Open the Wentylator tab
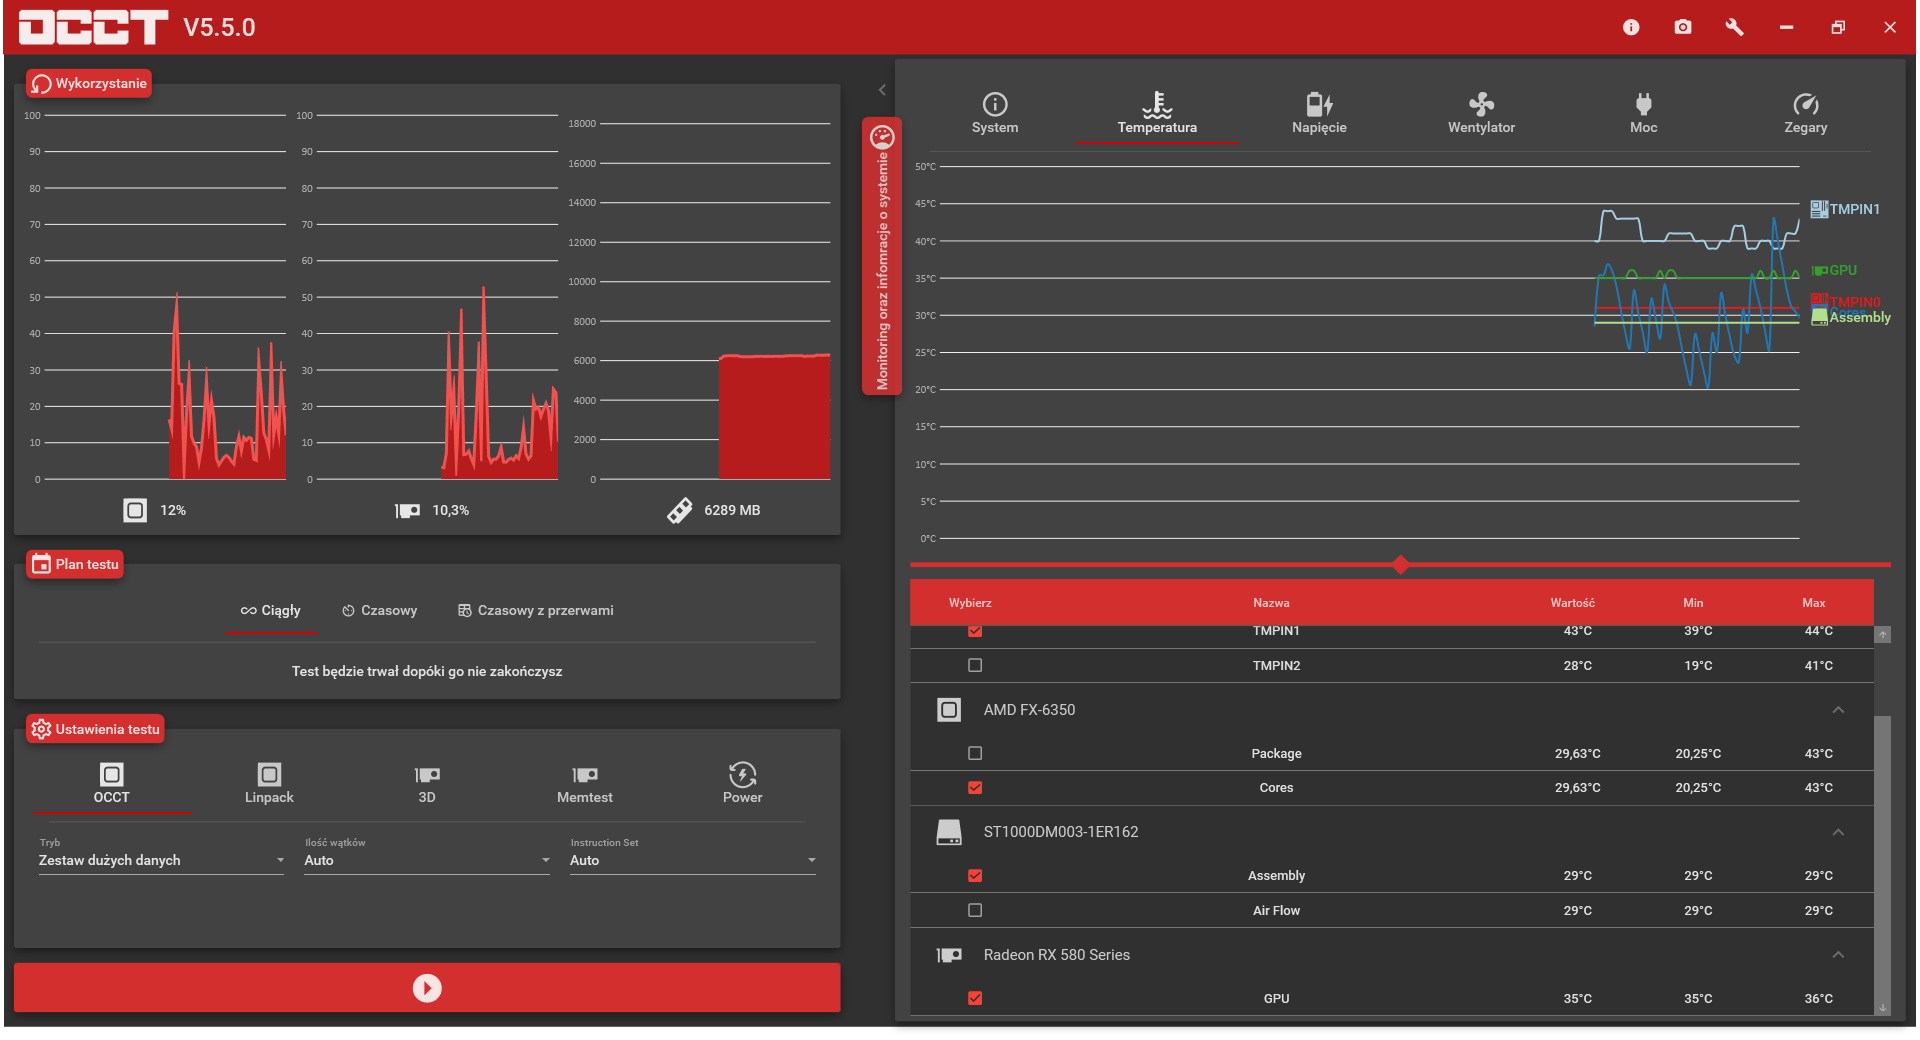 (x=1481, y=113)
